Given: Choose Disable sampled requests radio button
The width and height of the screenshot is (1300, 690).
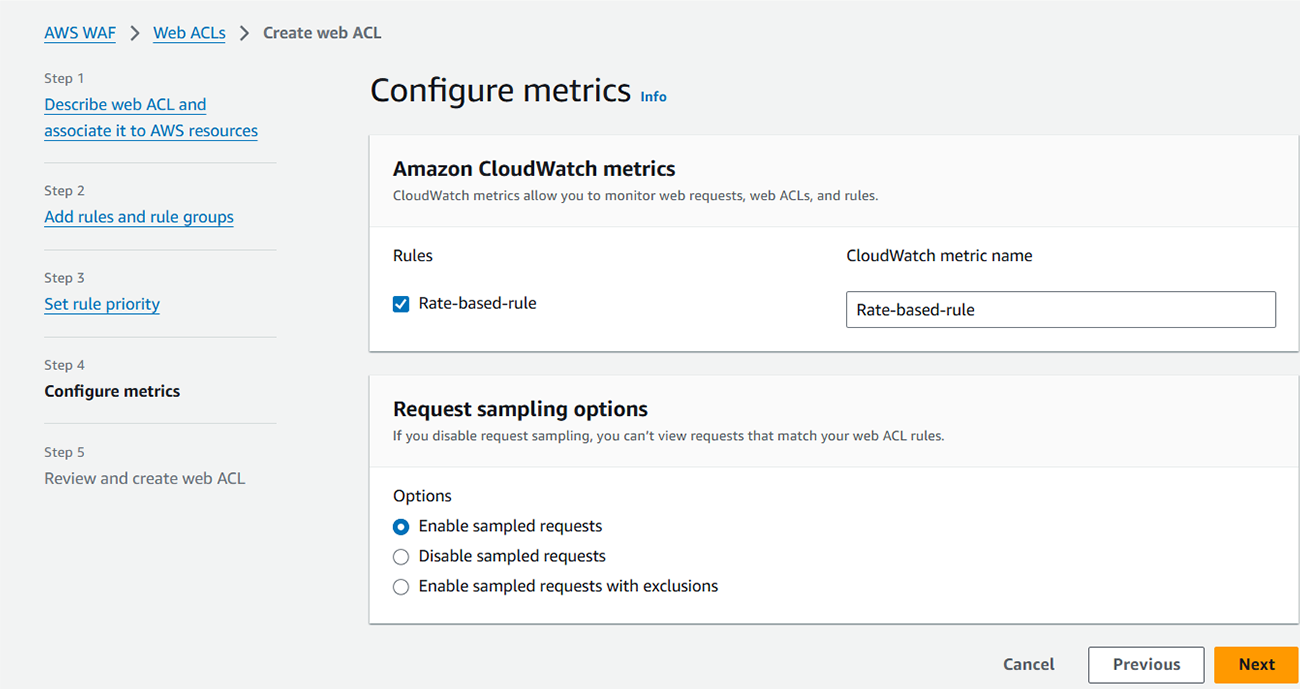Looking at the screenshot, I should tap(401, 557).
